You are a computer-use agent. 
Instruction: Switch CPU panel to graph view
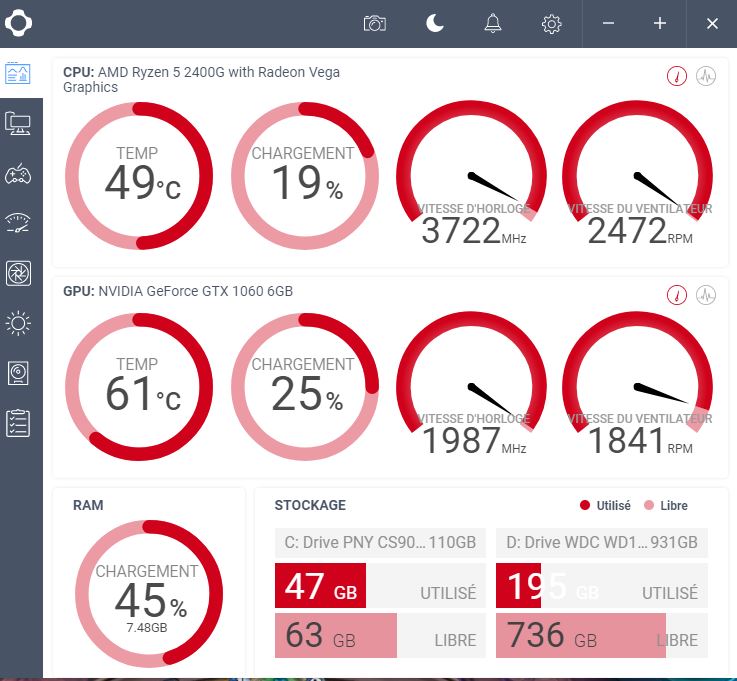tap(706, 76)
